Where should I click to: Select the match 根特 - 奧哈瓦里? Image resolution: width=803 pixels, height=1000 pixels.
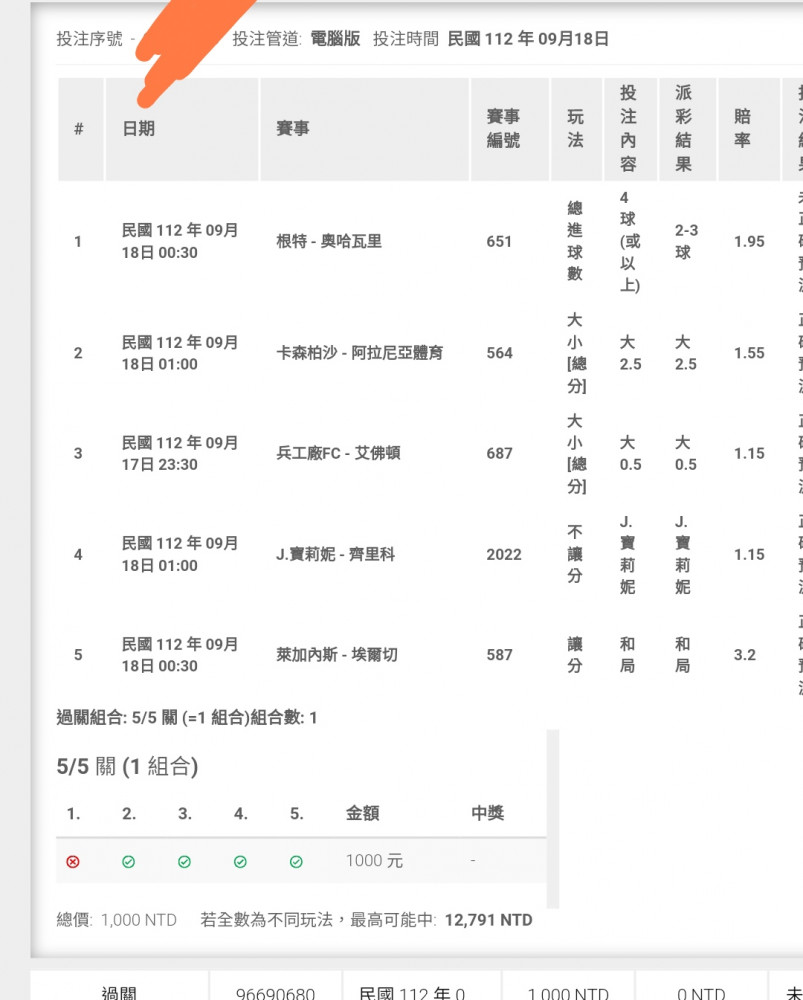coord(329,242)
